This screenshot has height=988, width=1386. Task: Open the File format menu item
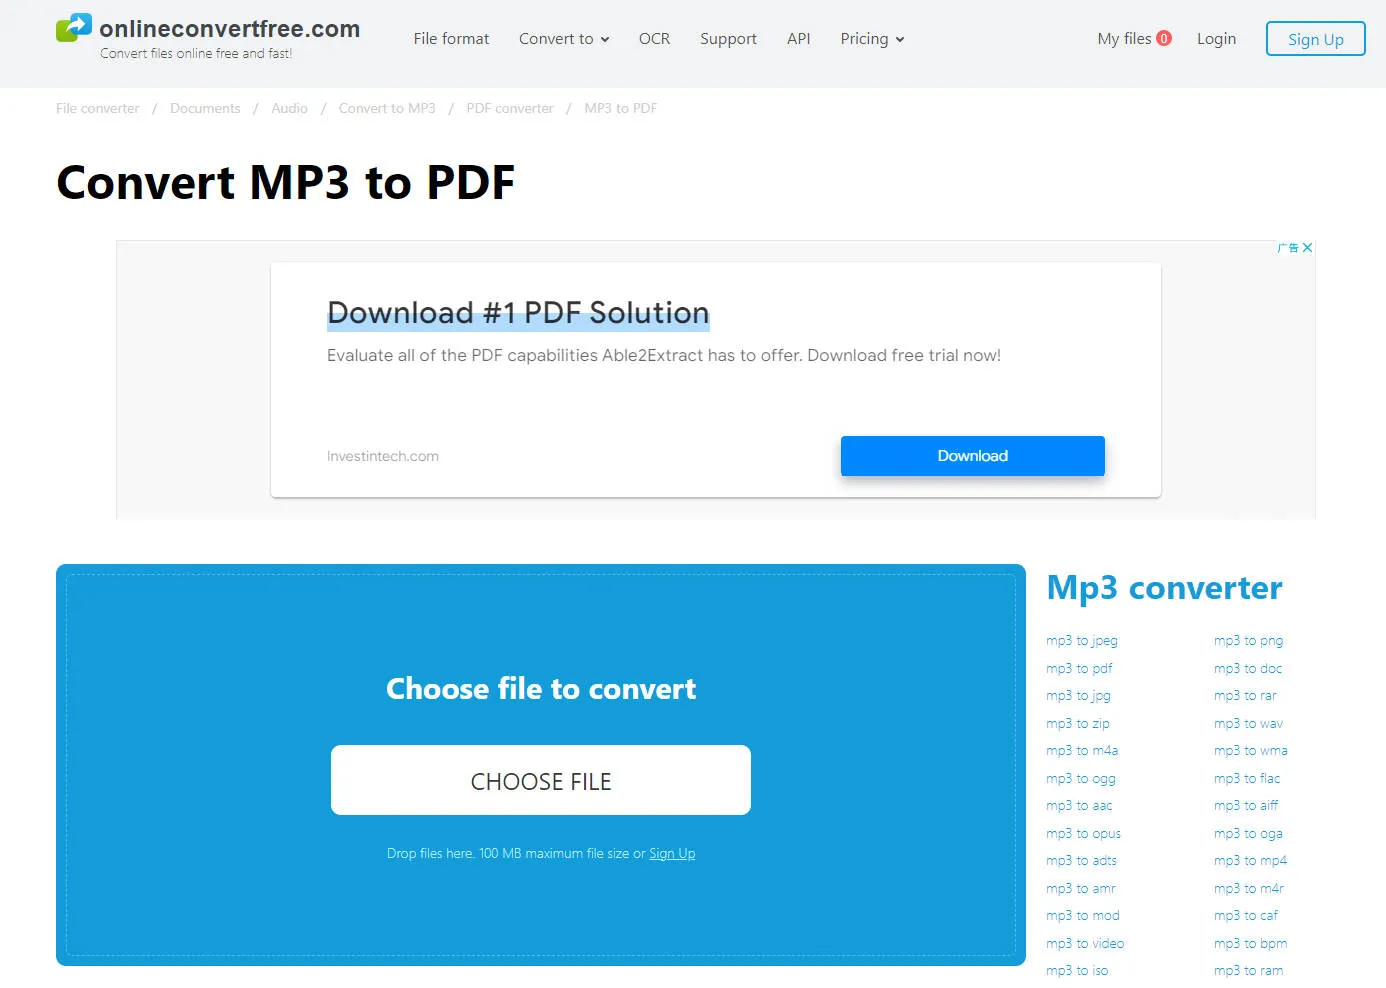[x=451, y=38]
